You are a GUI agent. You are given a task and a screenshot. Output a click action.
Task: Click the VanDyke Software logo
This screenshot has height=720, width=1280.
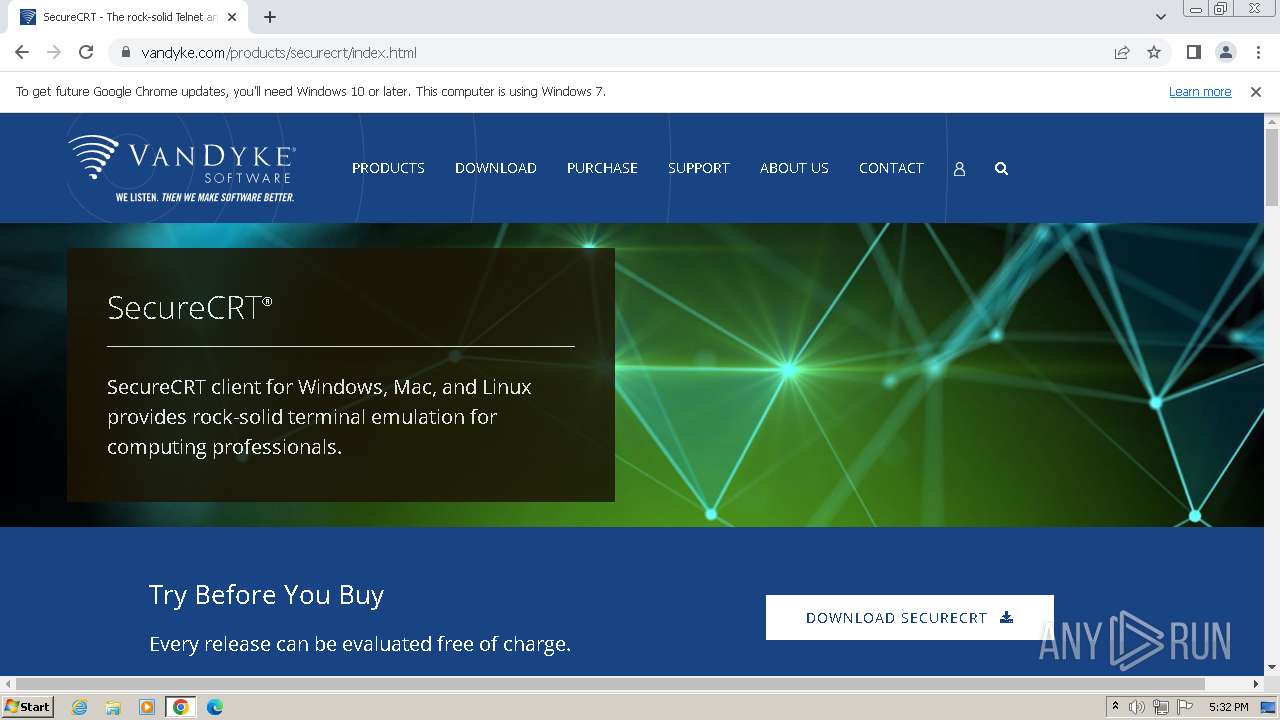[x=182, y=168]
